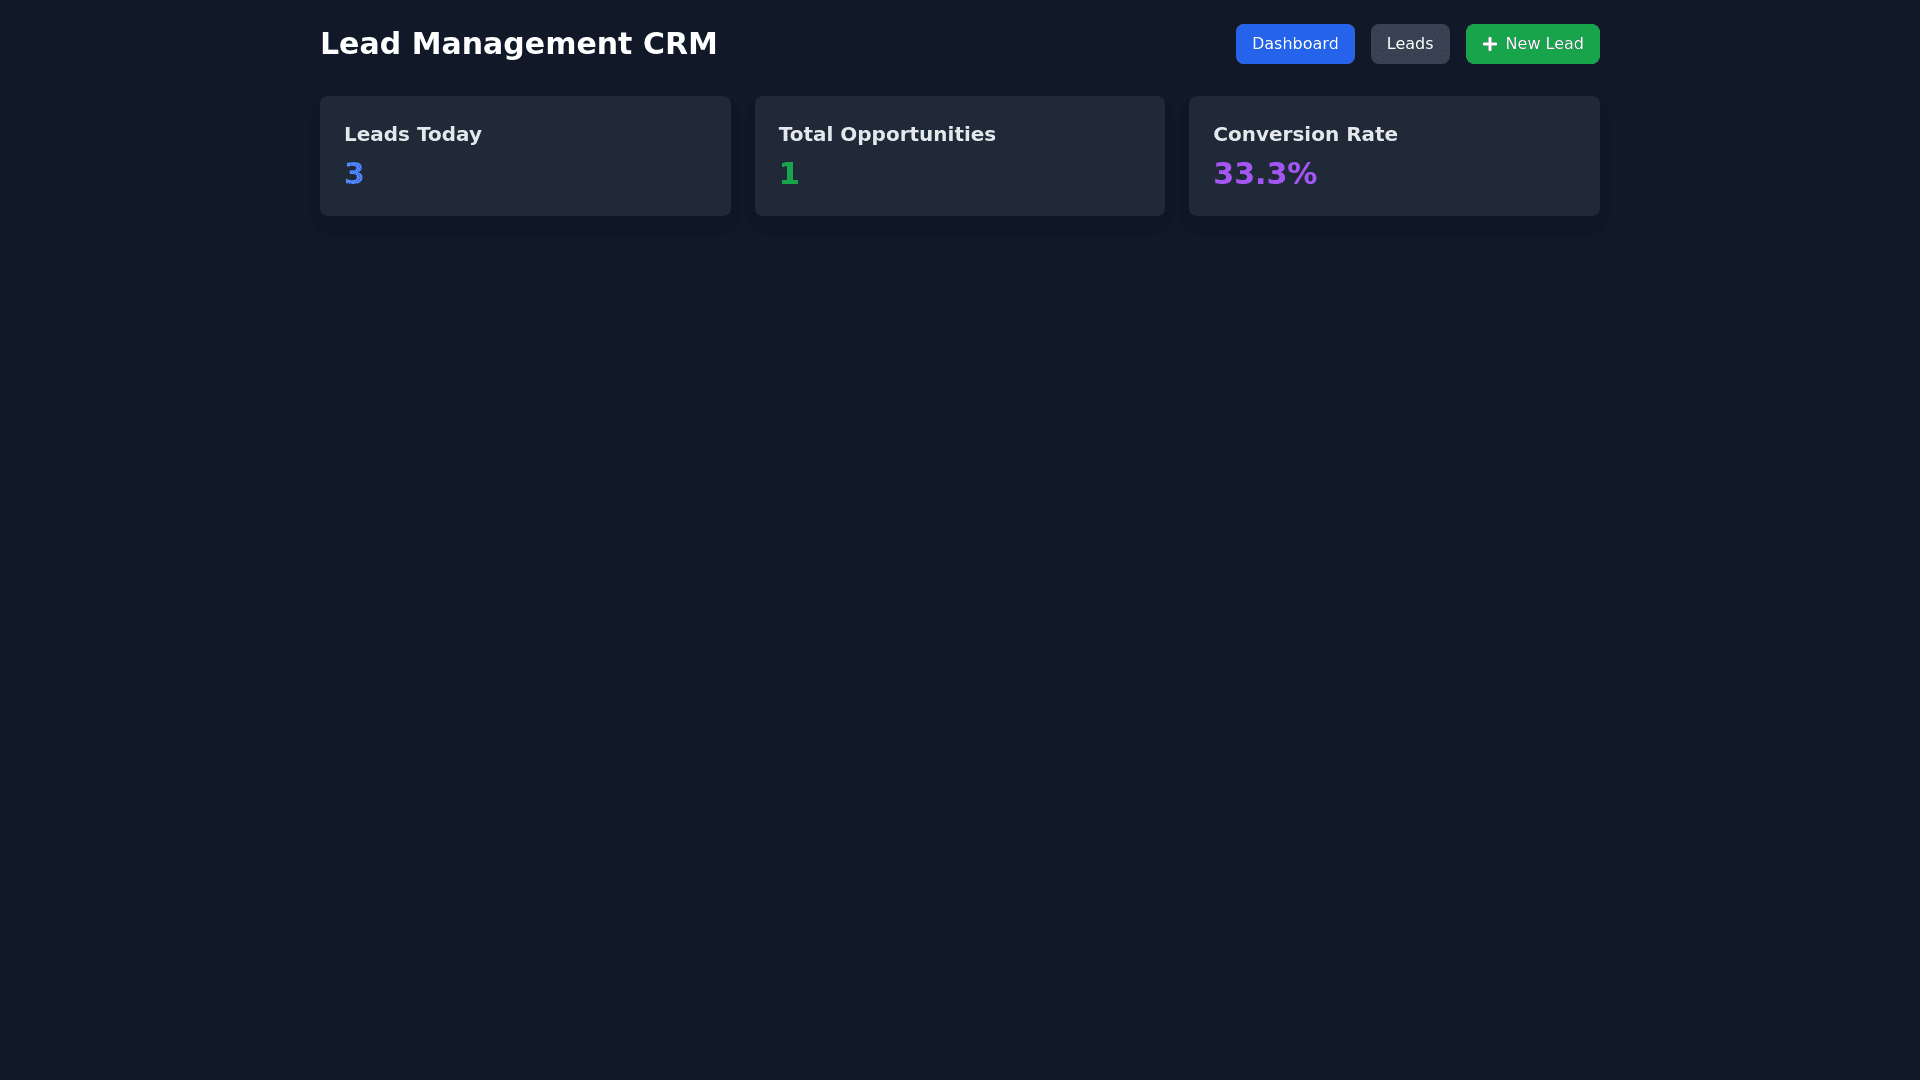Select the Total Opportunities heading

(886, 134)
